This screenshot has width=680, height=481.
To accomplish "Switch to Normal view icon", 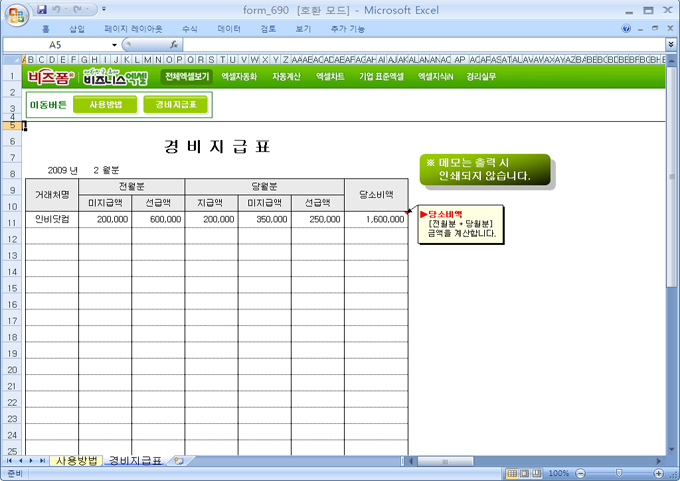I will click(x=512, y=473).
